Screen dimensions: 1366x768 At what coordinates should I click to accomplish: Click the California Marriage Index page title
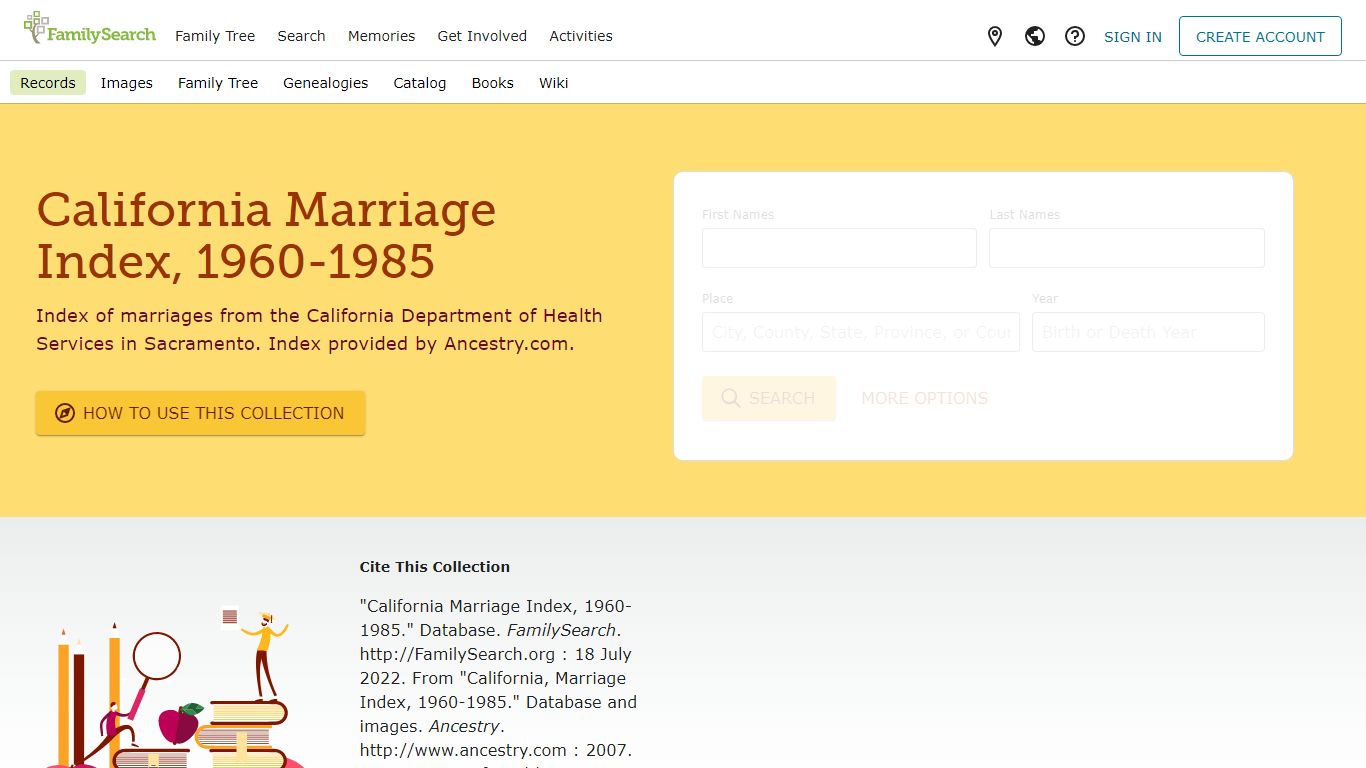[266, 236]
